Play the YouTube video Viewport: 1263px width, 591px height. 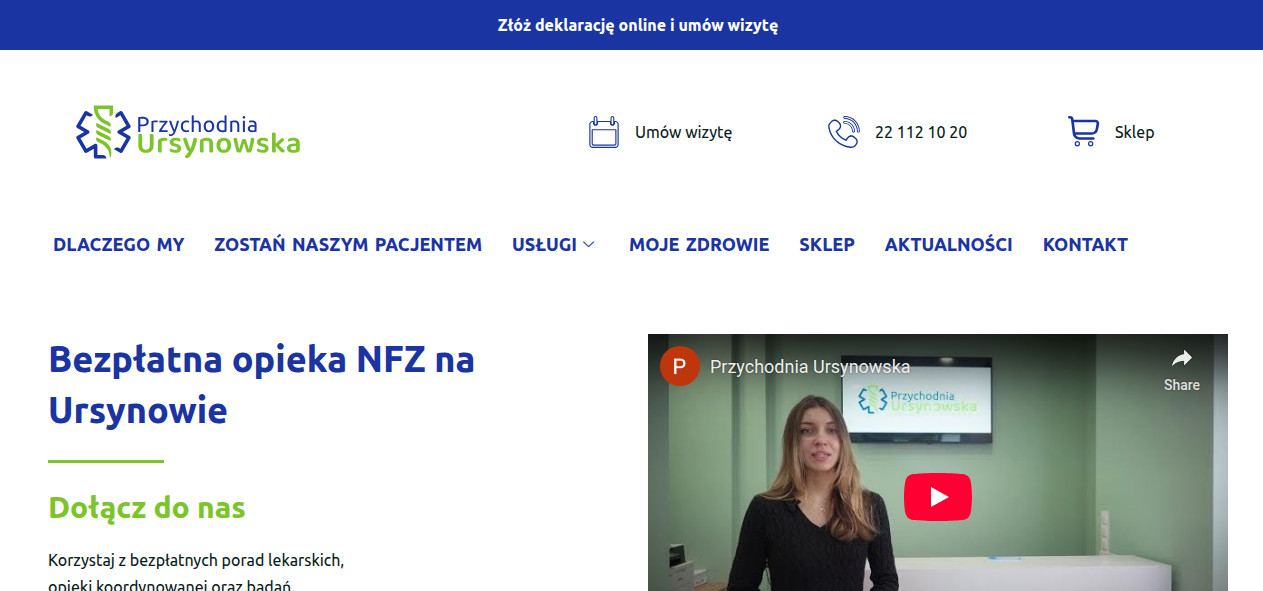[938, 497]
